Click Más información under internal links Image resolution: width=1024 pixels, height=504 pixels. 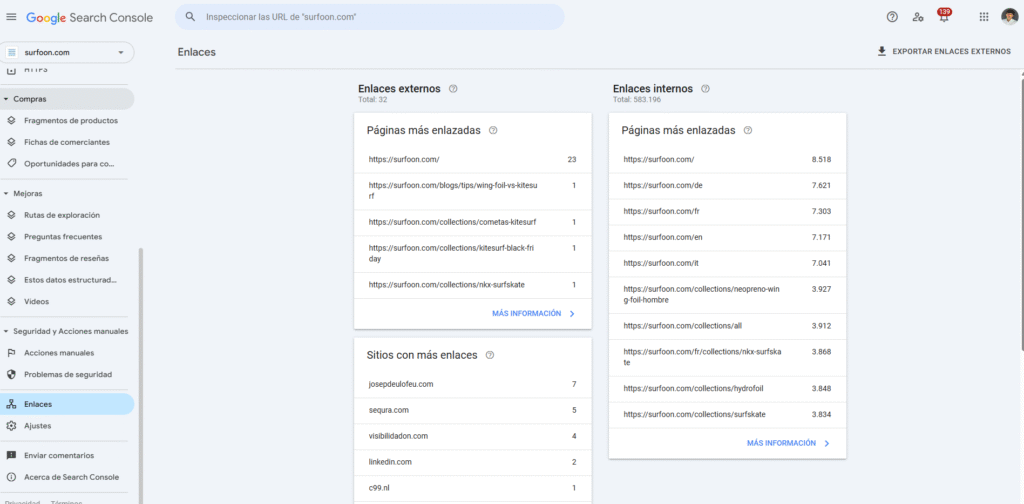click(x=788, y=443)
